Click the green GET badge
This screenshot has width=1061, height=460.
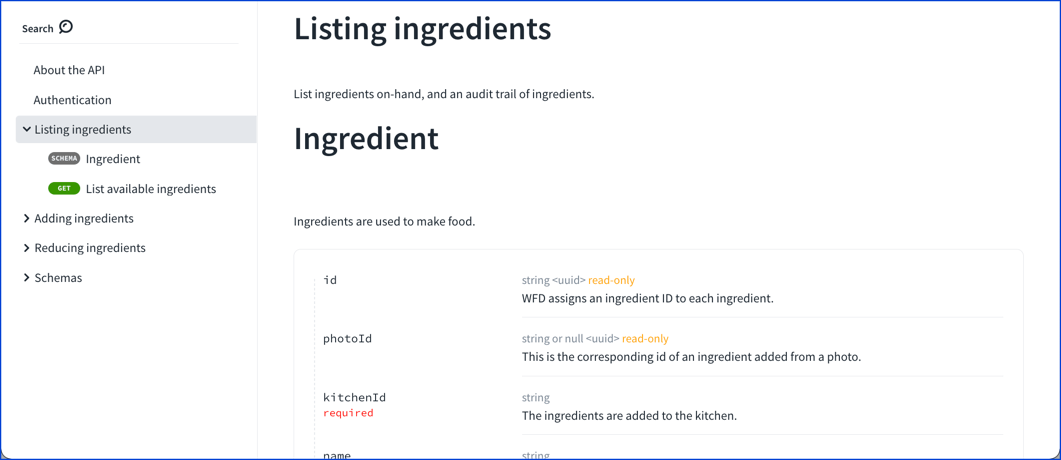[x=64, y=188]
